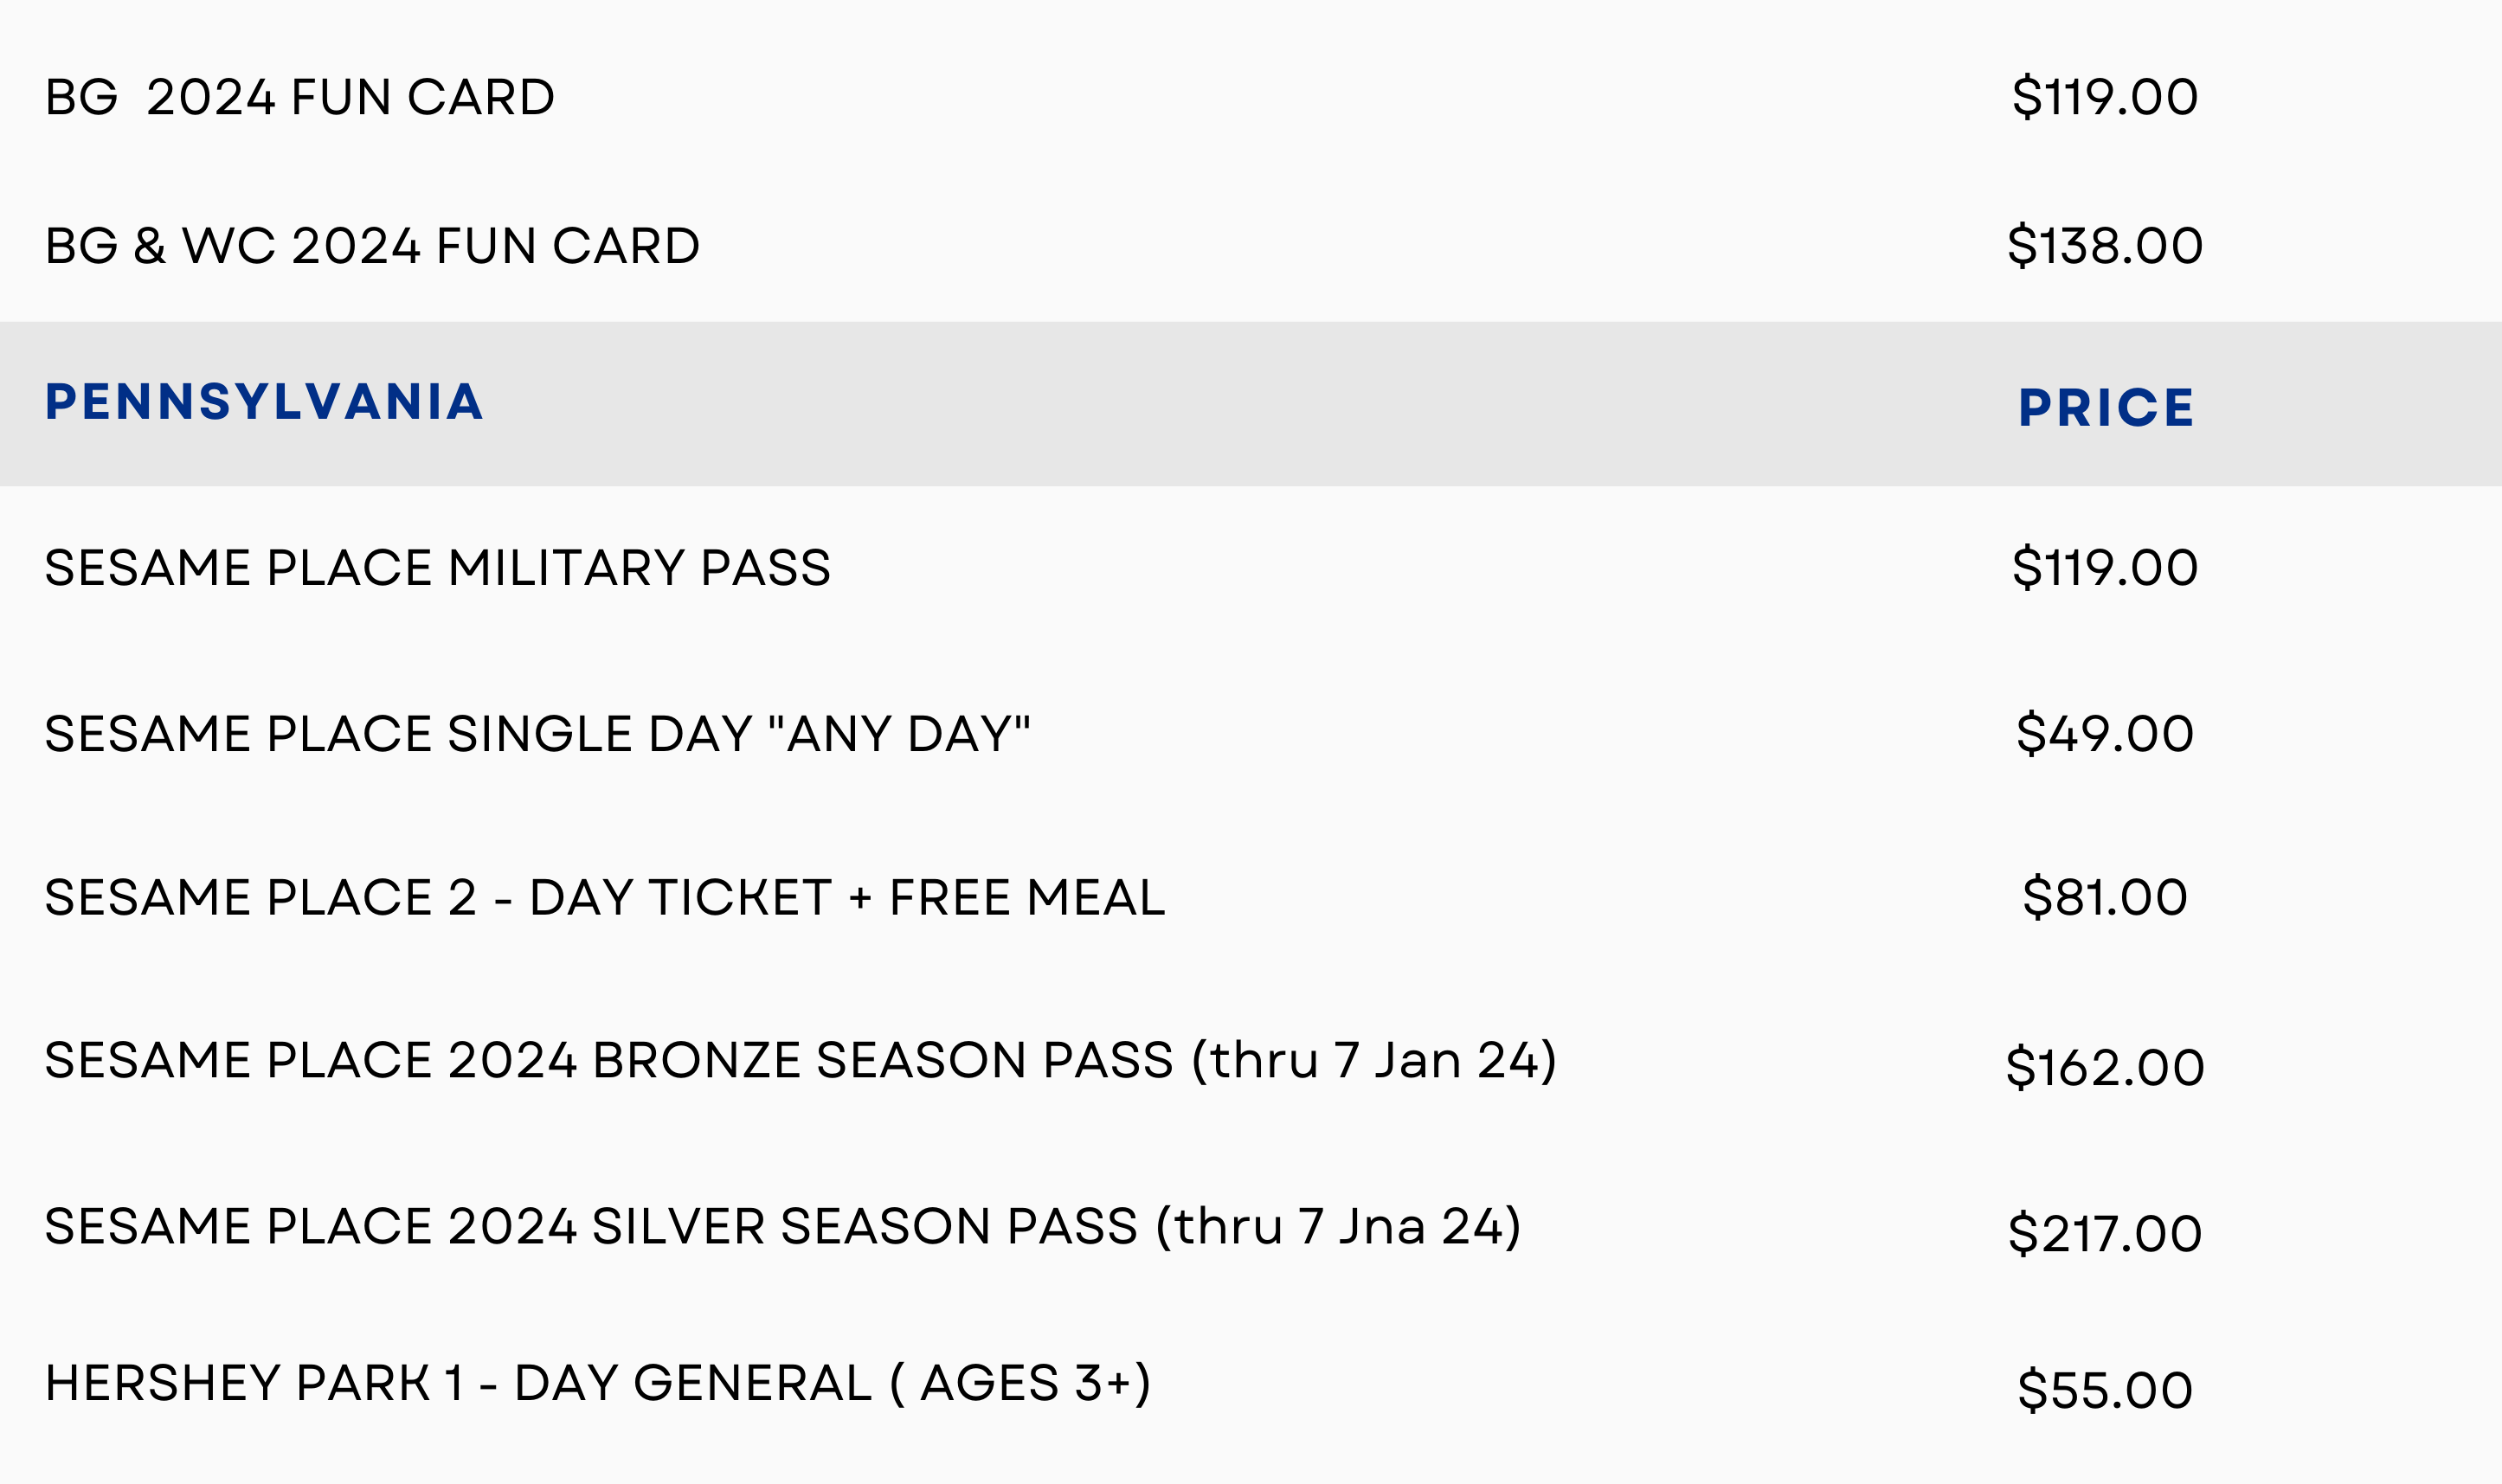2502x1484 pixels.
Task: Select Sesame Place Single Day "Any Day"
Action: (537, 734)
